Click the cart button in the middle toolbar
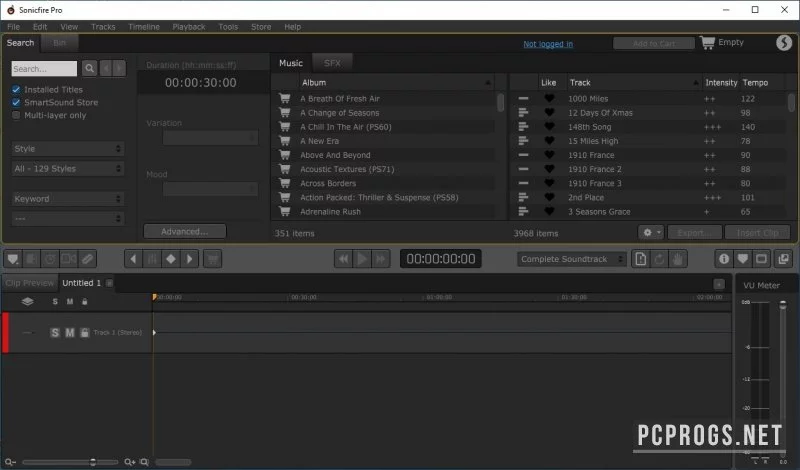Viewport: 800px width, 470px height. 213,259
